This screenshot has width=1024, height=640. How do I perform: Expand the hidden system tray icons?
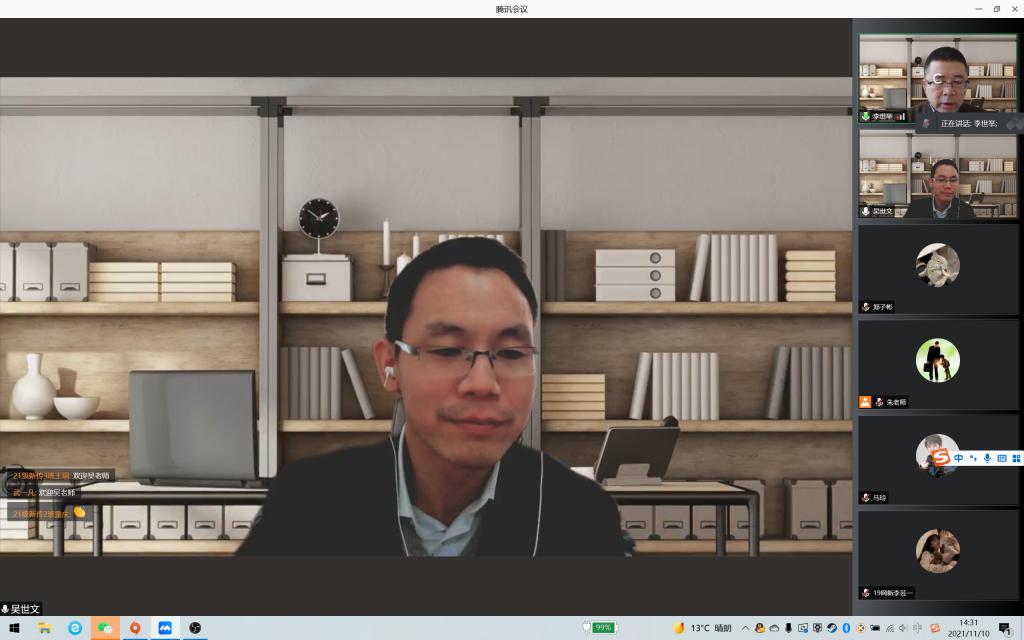coord(745,628)
